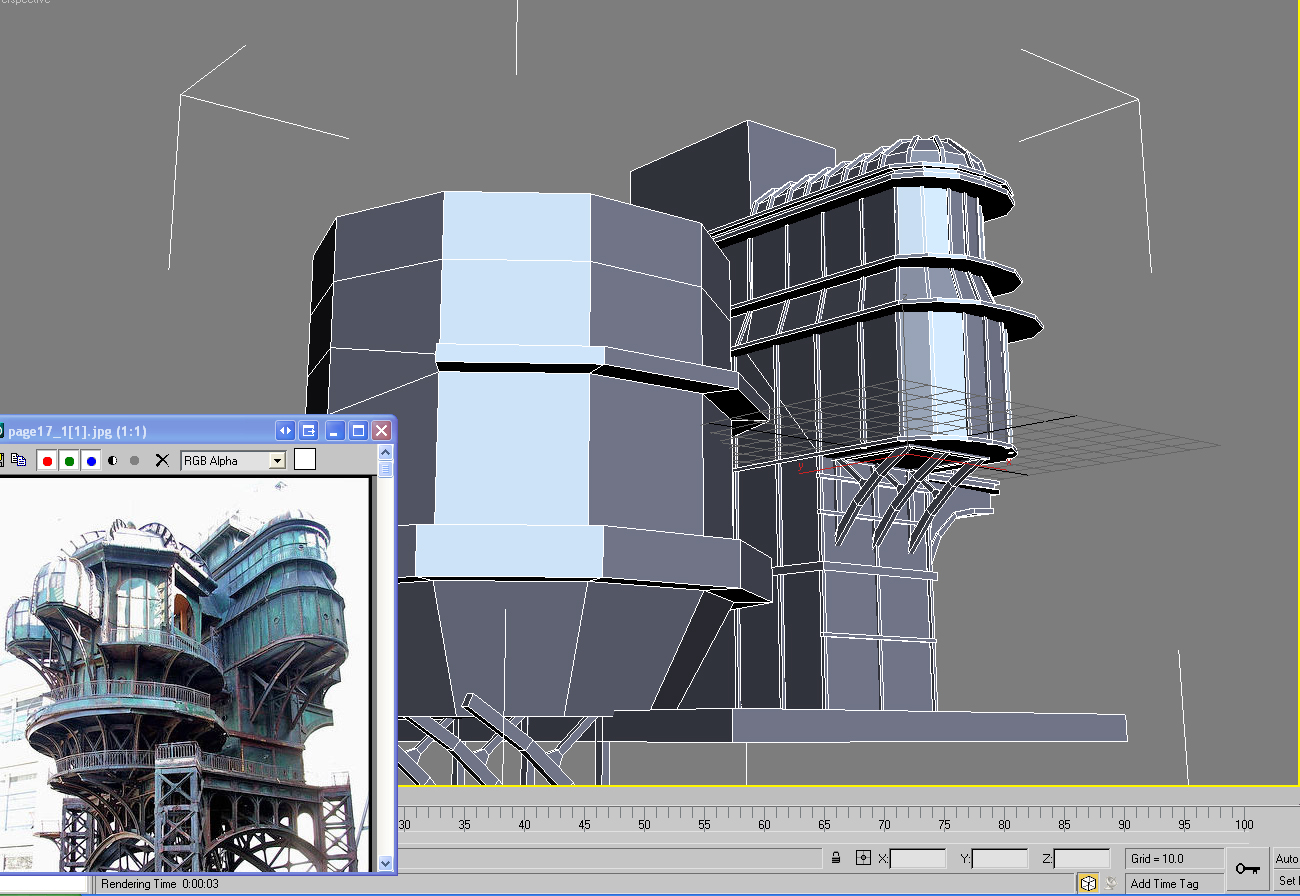Click the Auto key button
1300x896 pixels.
(1286, 859)
